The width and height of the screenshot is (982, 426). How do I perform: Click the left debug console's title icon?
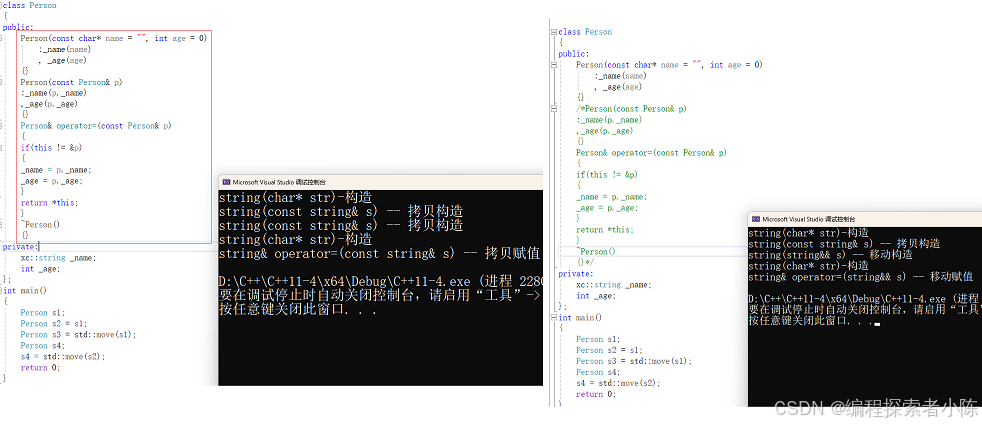(x=226, y=182)
